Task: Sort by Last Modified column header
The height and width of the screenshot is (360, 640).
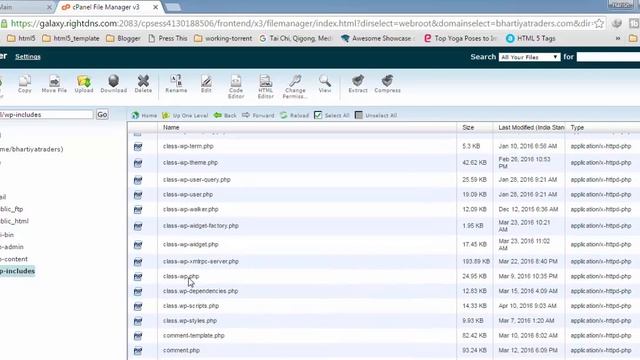Action: coord(531,127)
